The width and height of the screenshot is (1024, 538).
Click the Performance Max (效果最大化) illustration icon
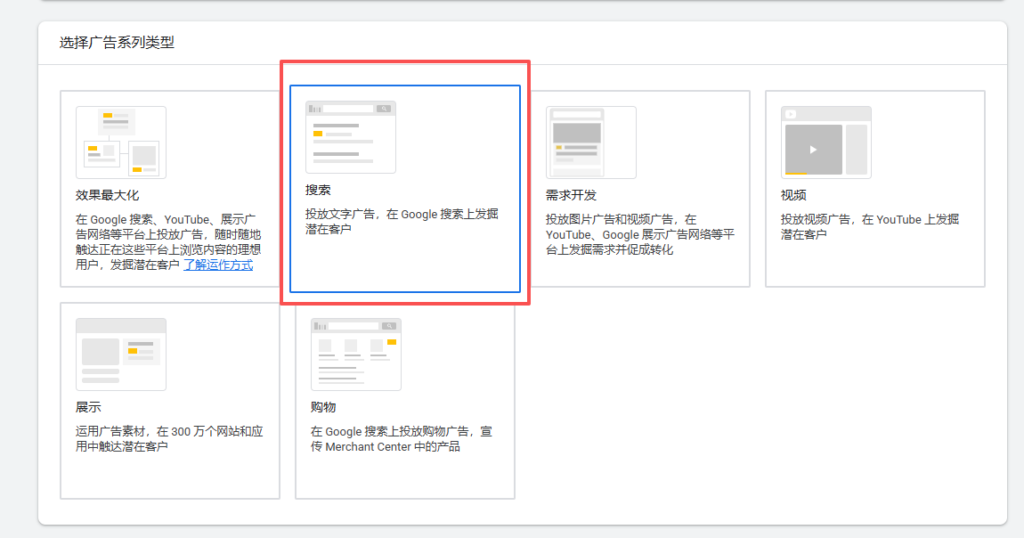[121, 142]
